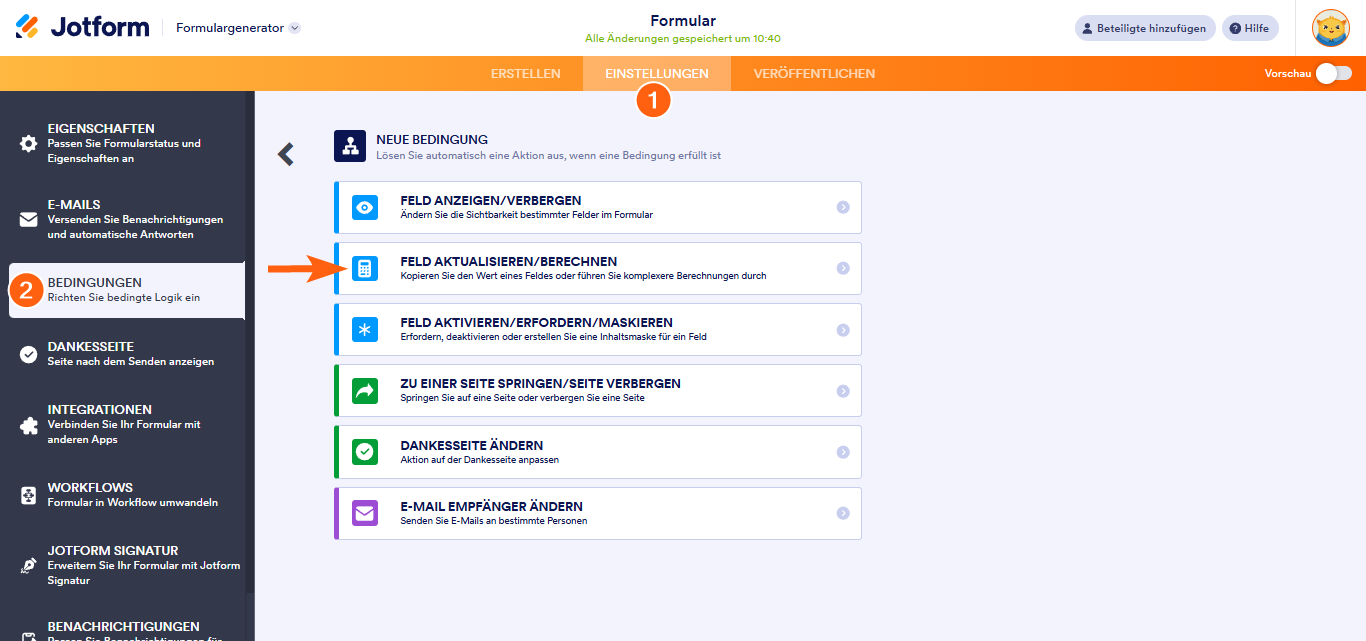Expand arrow on Dankesseite ändern row
Screen dimensions: 1366x641
(843, 452)
